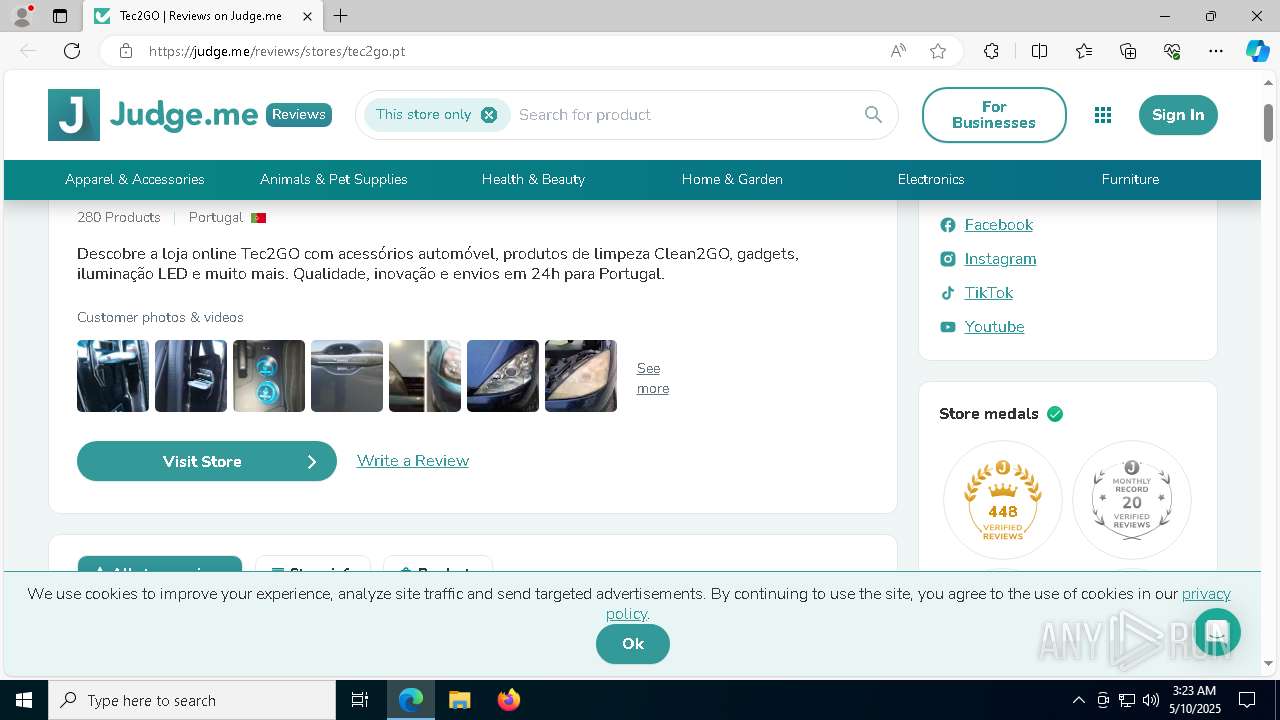Select Animals & Pet Supplies category
This screenshot has height=720, width=1280.
pyautogui.click(x=334, y=180)
